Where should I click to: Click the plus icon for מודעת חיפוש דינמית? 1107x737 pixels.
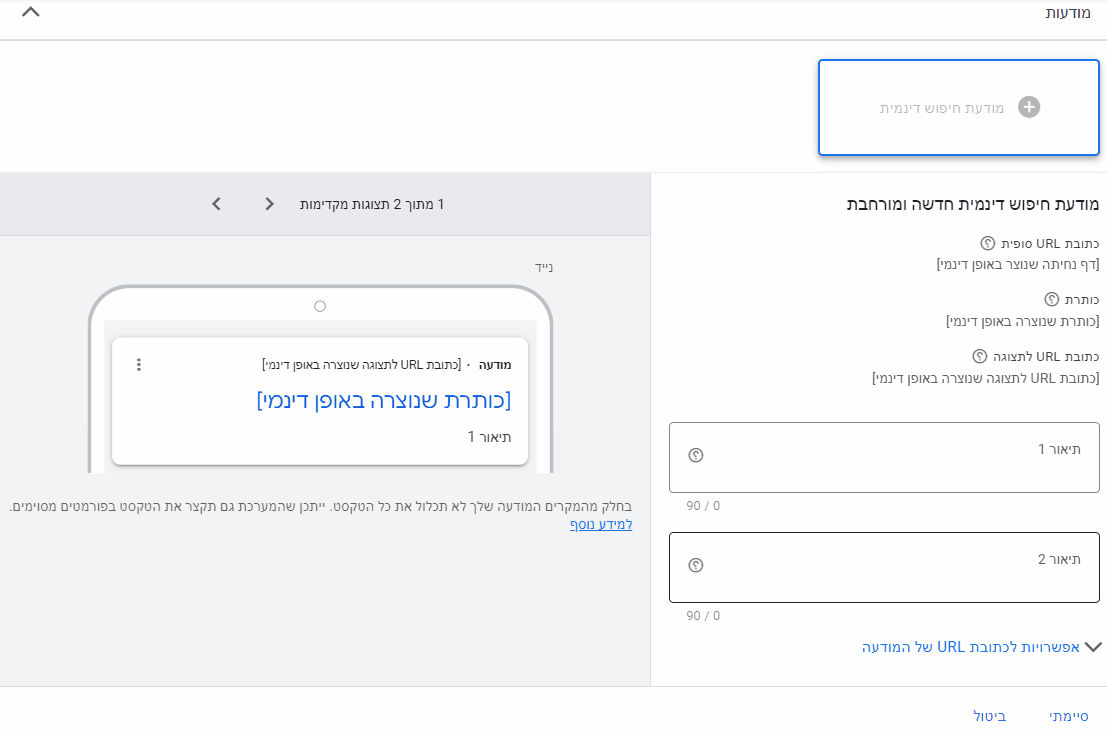(x=1029, y=107)
